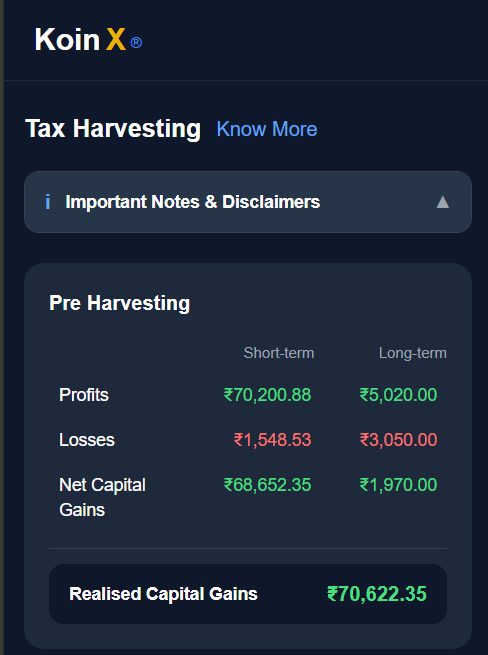The width and height of the screenshot is (488, 655).
Task: Click the long-term profits value ₹5,020.00
Action: pyautogui.click(x=398, y=395)
